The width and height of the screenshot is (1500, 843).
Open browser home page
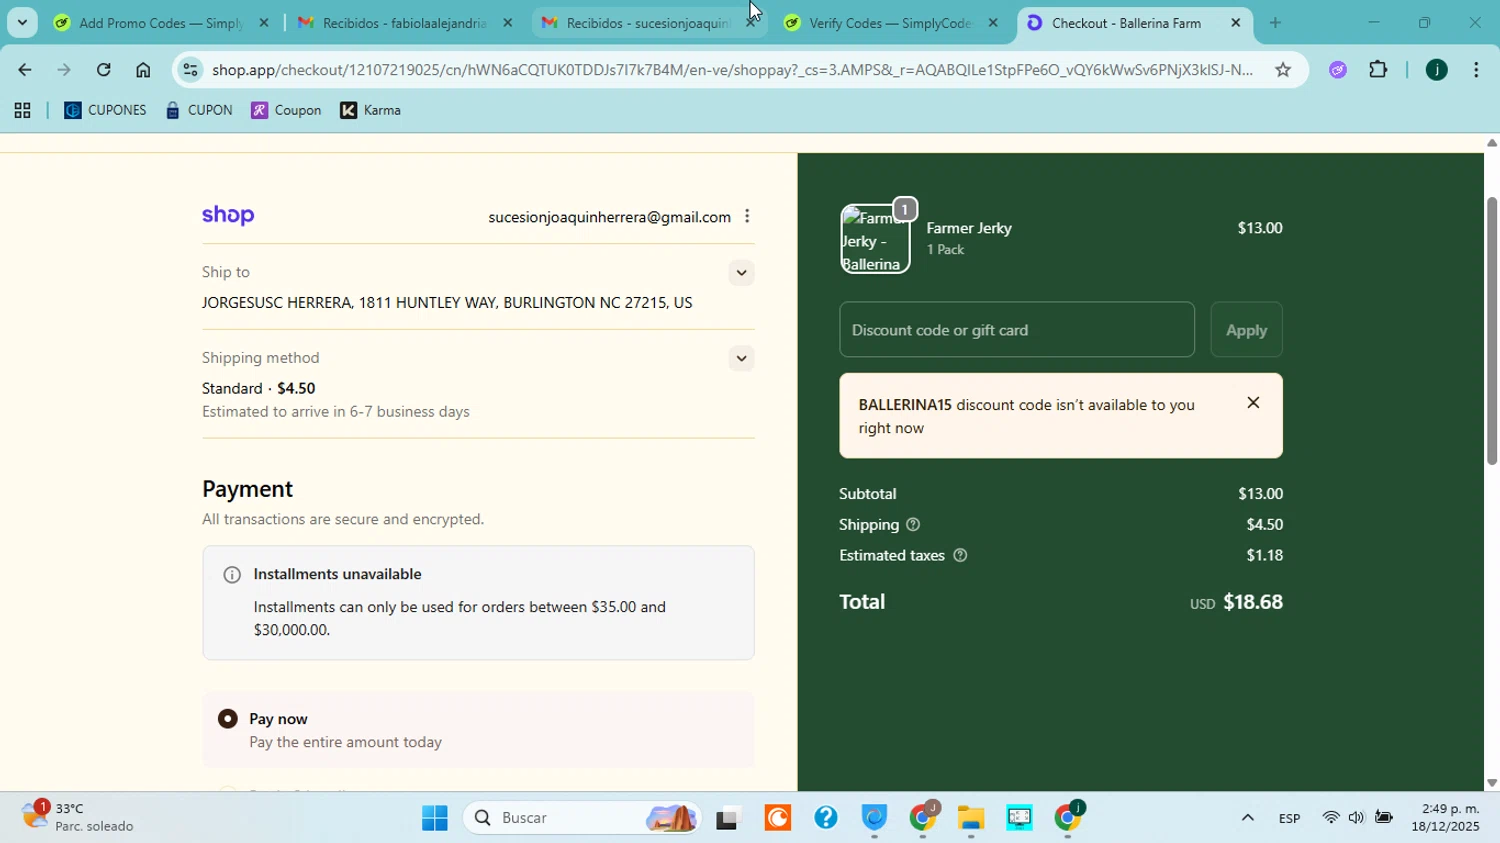point(143,70)
